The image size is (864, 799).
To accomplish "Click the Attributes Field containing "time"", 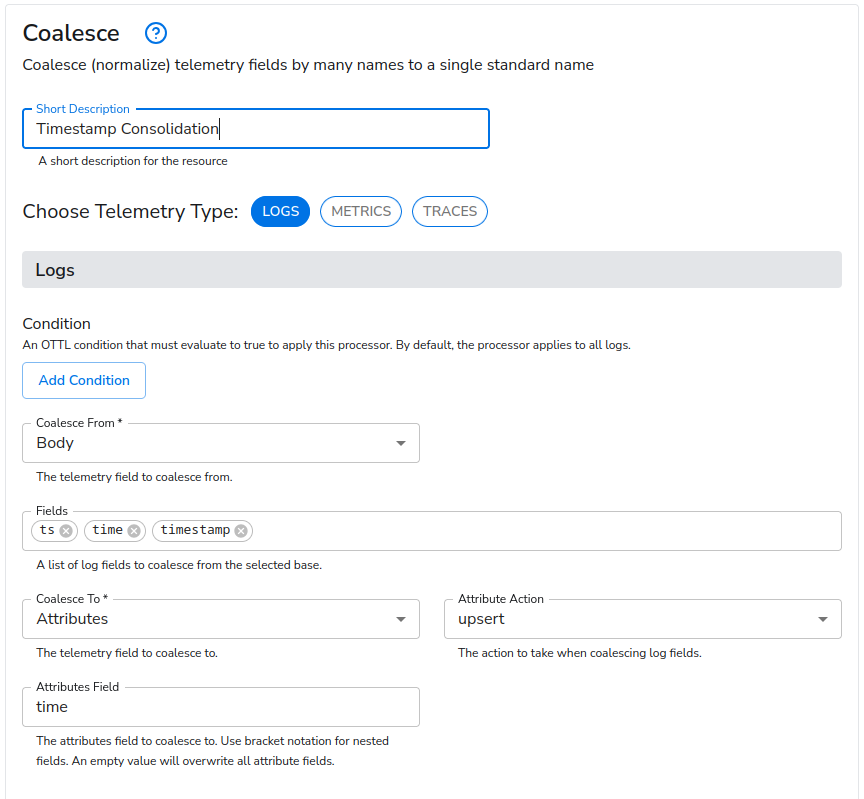I will 220,707.
